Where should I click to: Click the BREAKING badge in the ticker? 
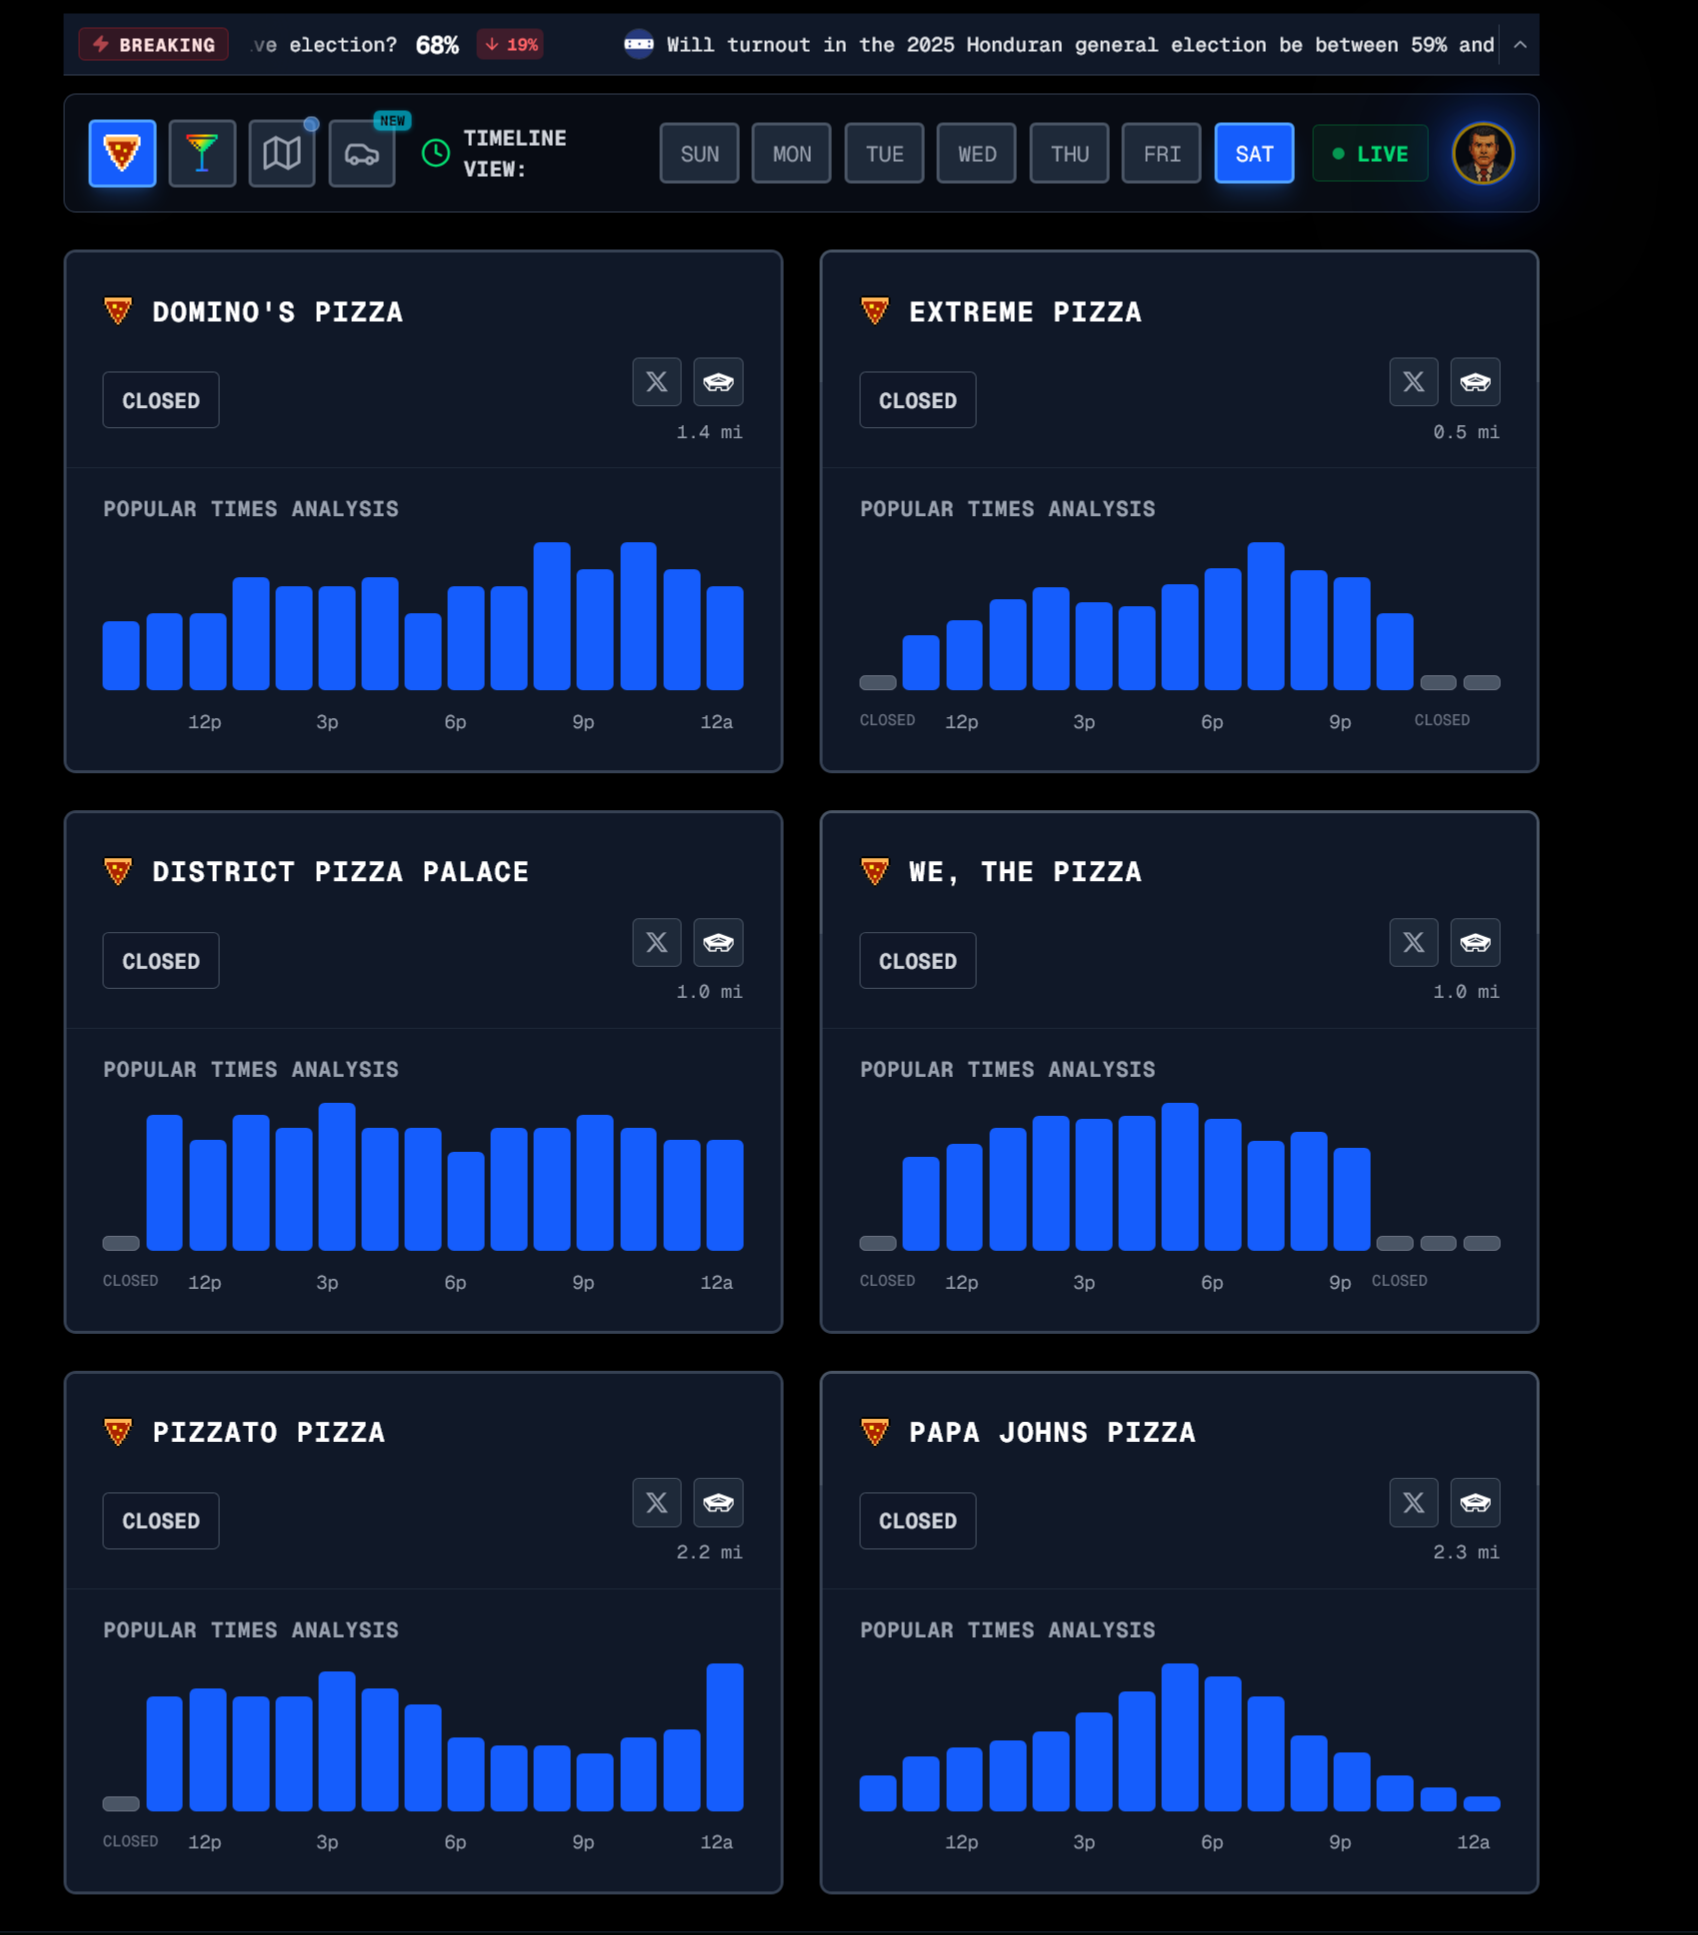click(154, 45)
